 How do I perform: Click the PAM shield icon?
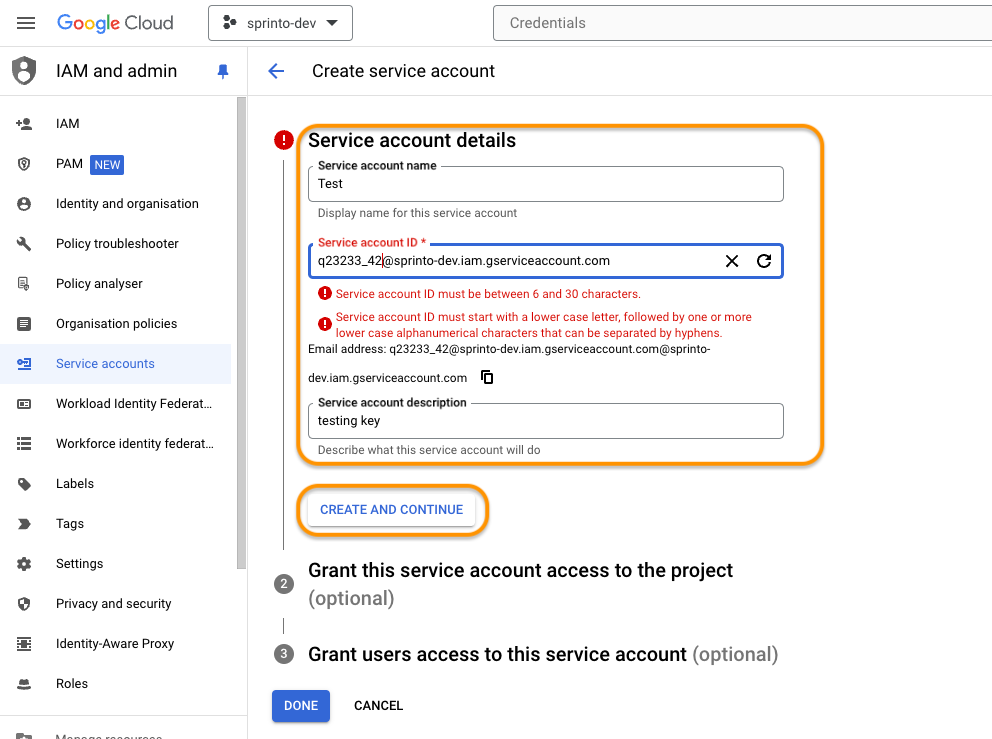click(x=24, y=165)
